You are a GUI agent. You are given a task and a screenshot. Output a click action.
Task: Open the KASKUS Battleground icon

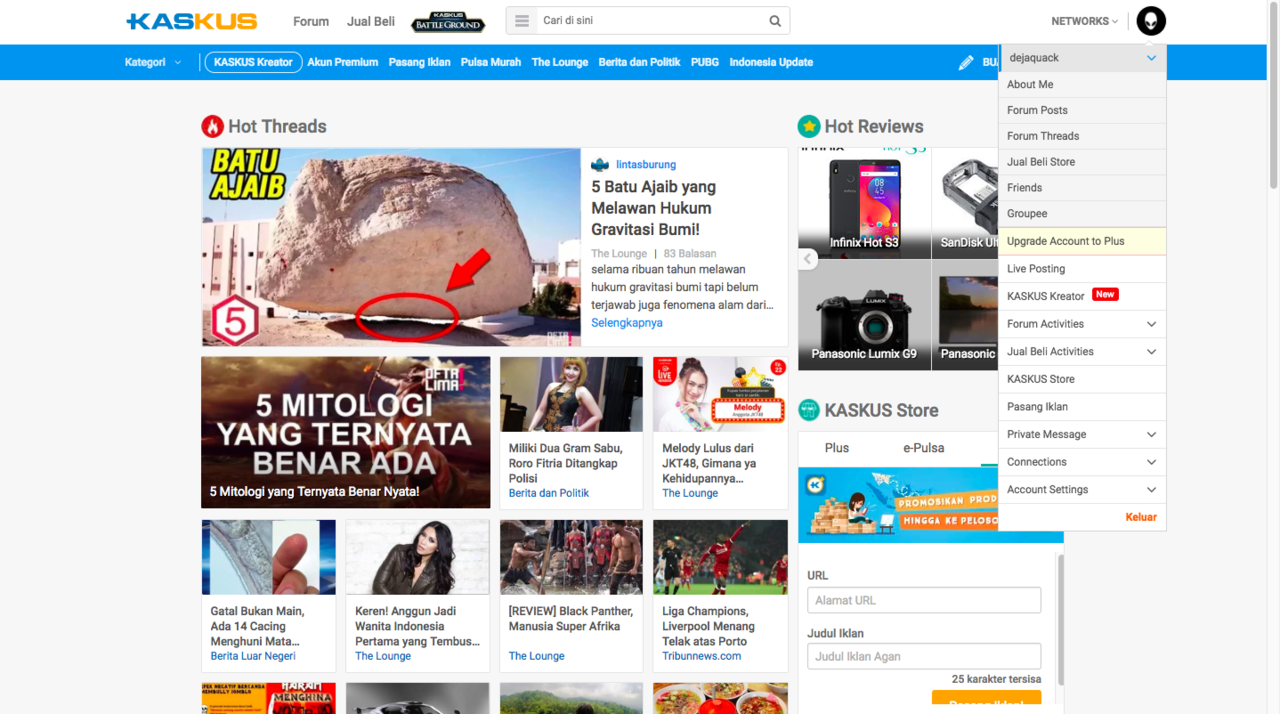click(447, 21)
